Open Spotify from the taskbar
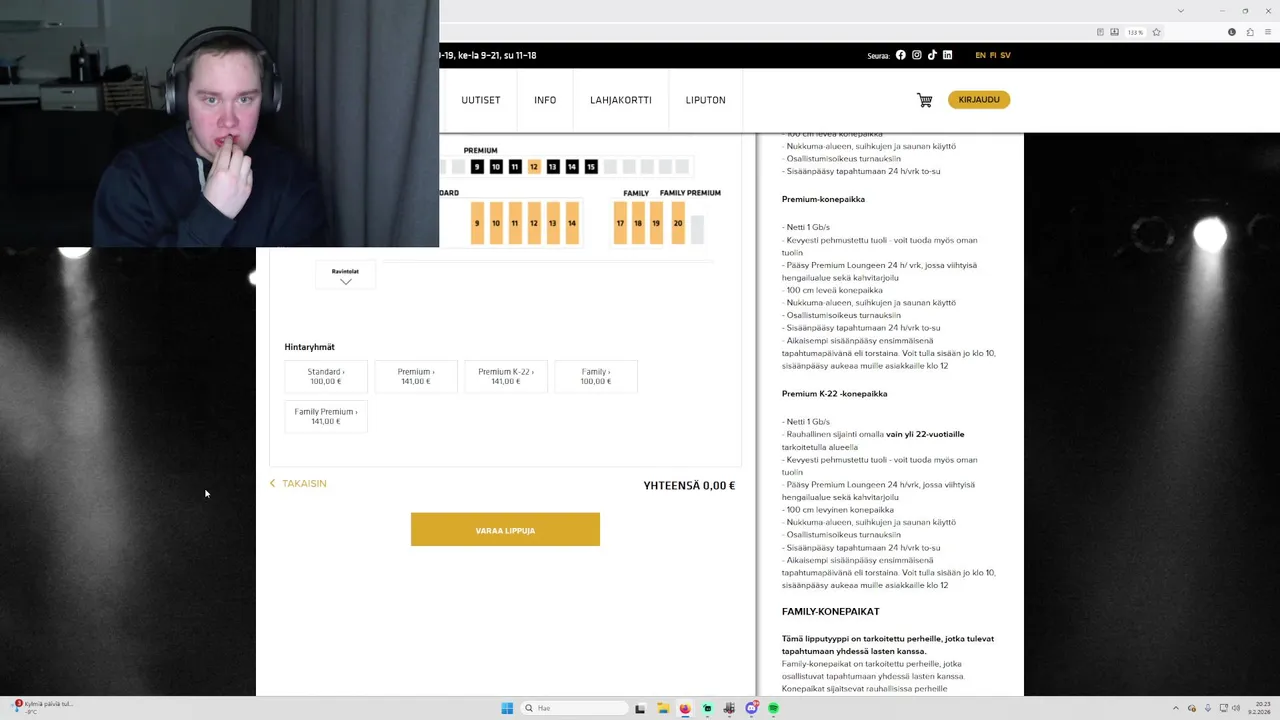This screenshot has height=720, width=1280. coord(773,708)
